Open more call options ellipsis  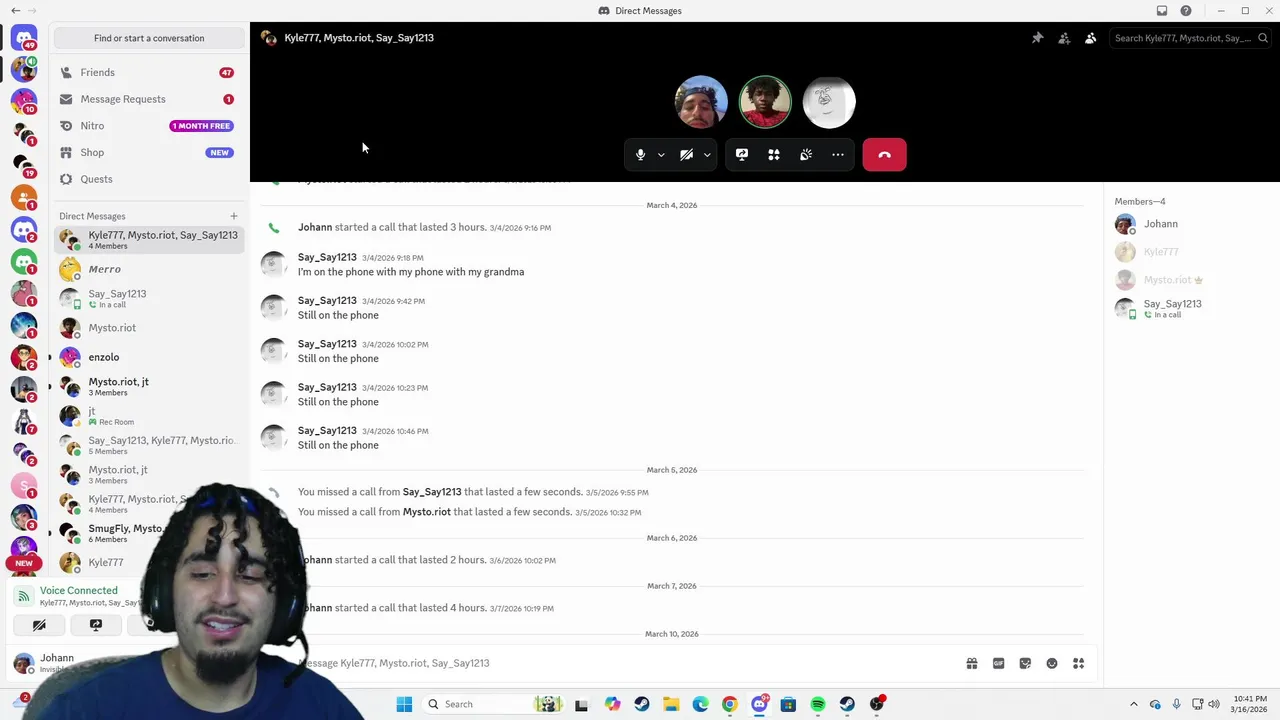point(838,155)
